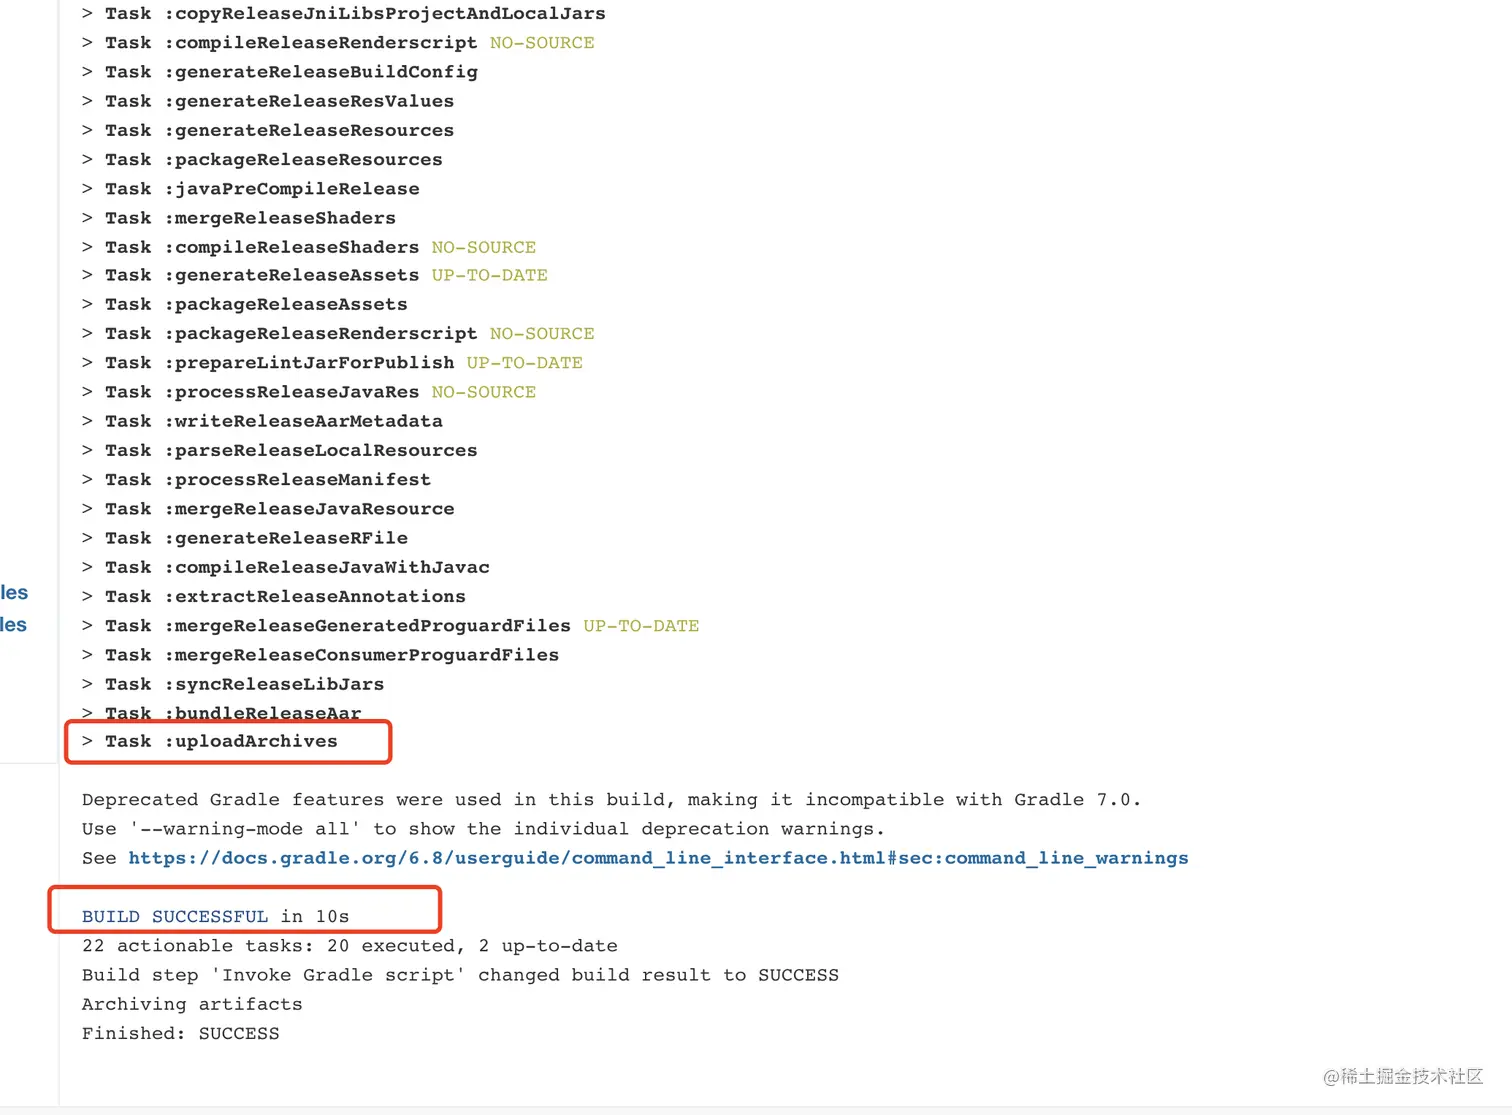Select the ':packageReleaseResources' task line
Image resolution: width=1512 pixels, height=1115 pixels.
click(262, 159)
